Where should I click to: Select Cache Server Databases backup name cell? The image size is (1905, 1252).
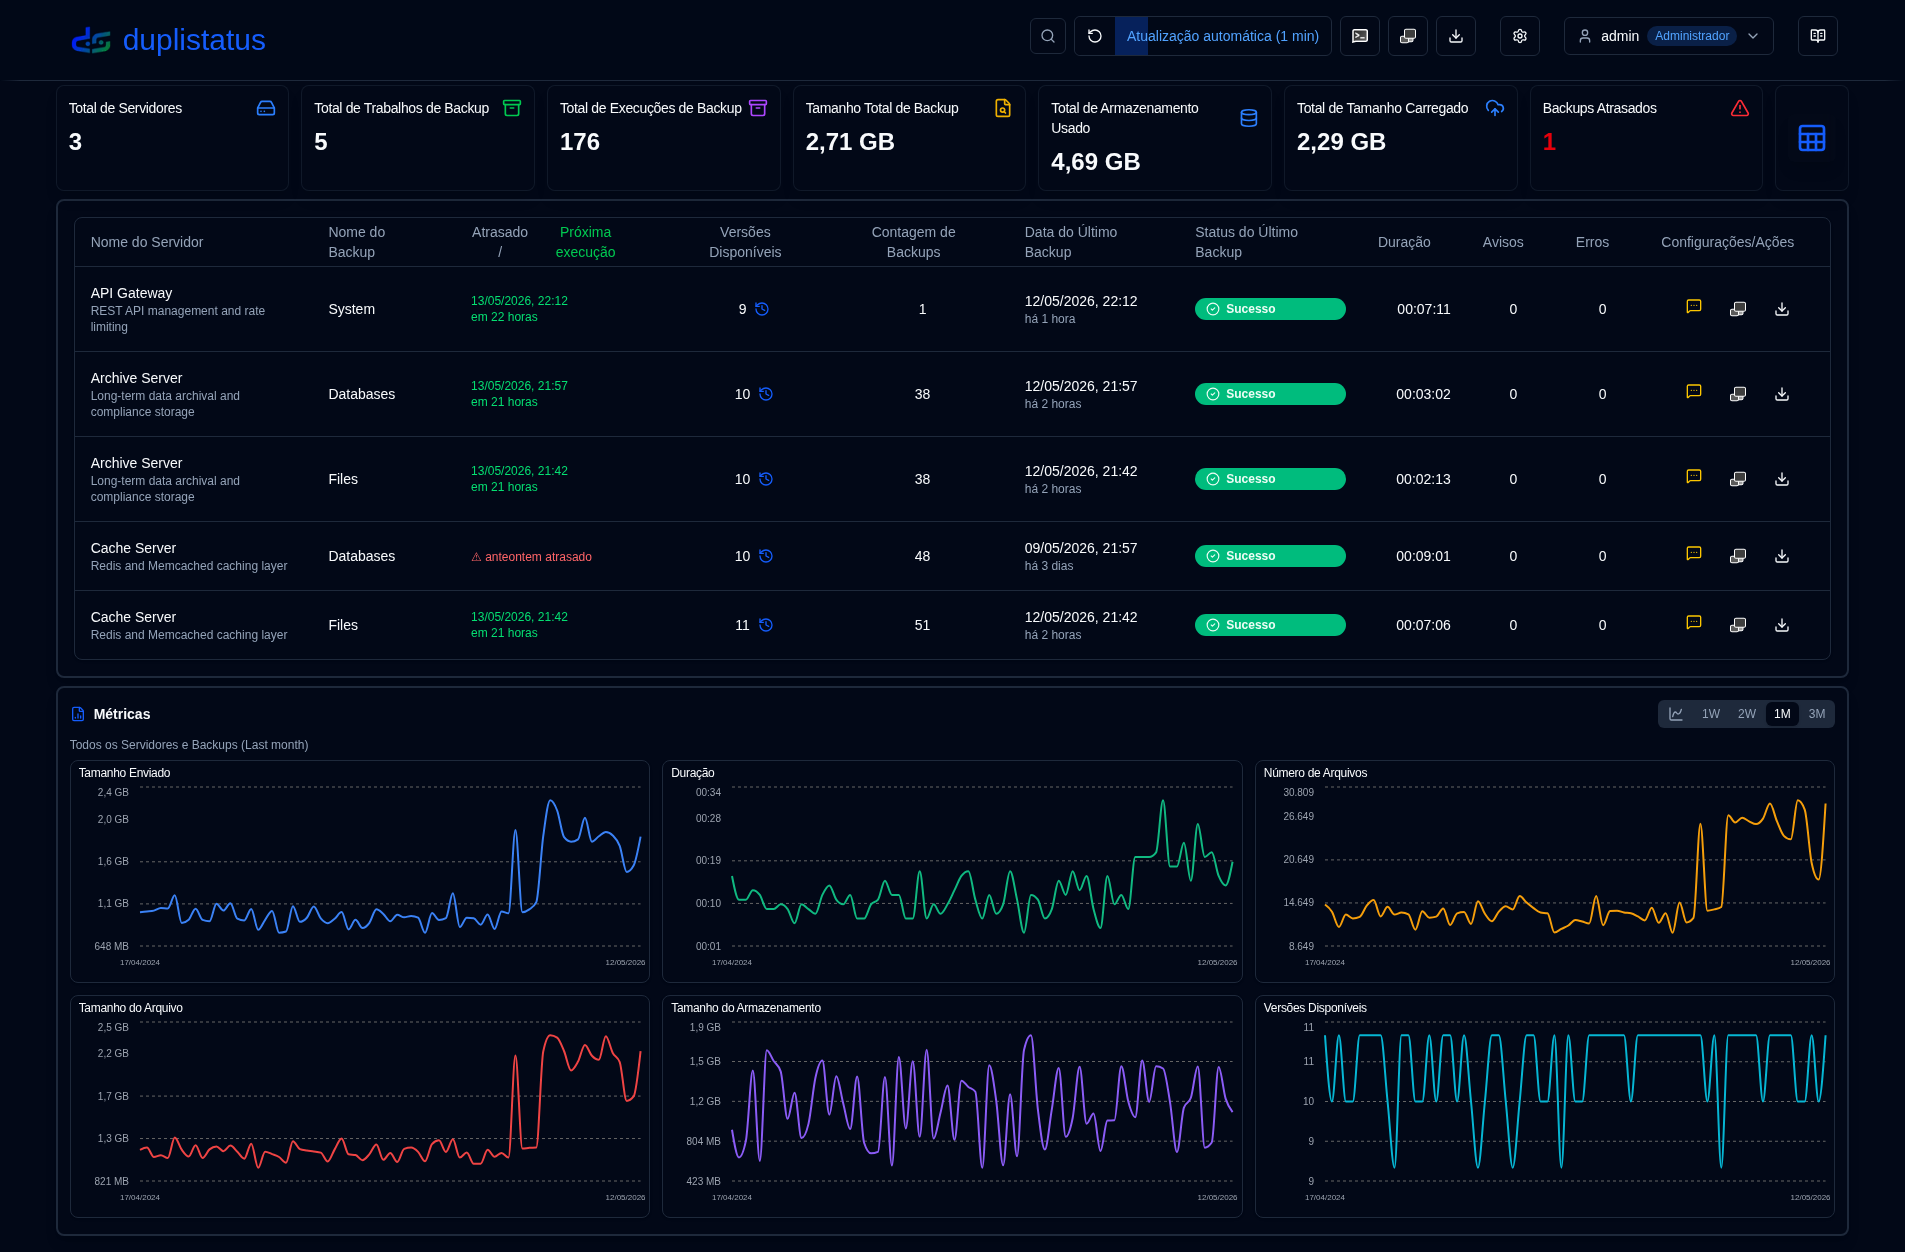362,556
